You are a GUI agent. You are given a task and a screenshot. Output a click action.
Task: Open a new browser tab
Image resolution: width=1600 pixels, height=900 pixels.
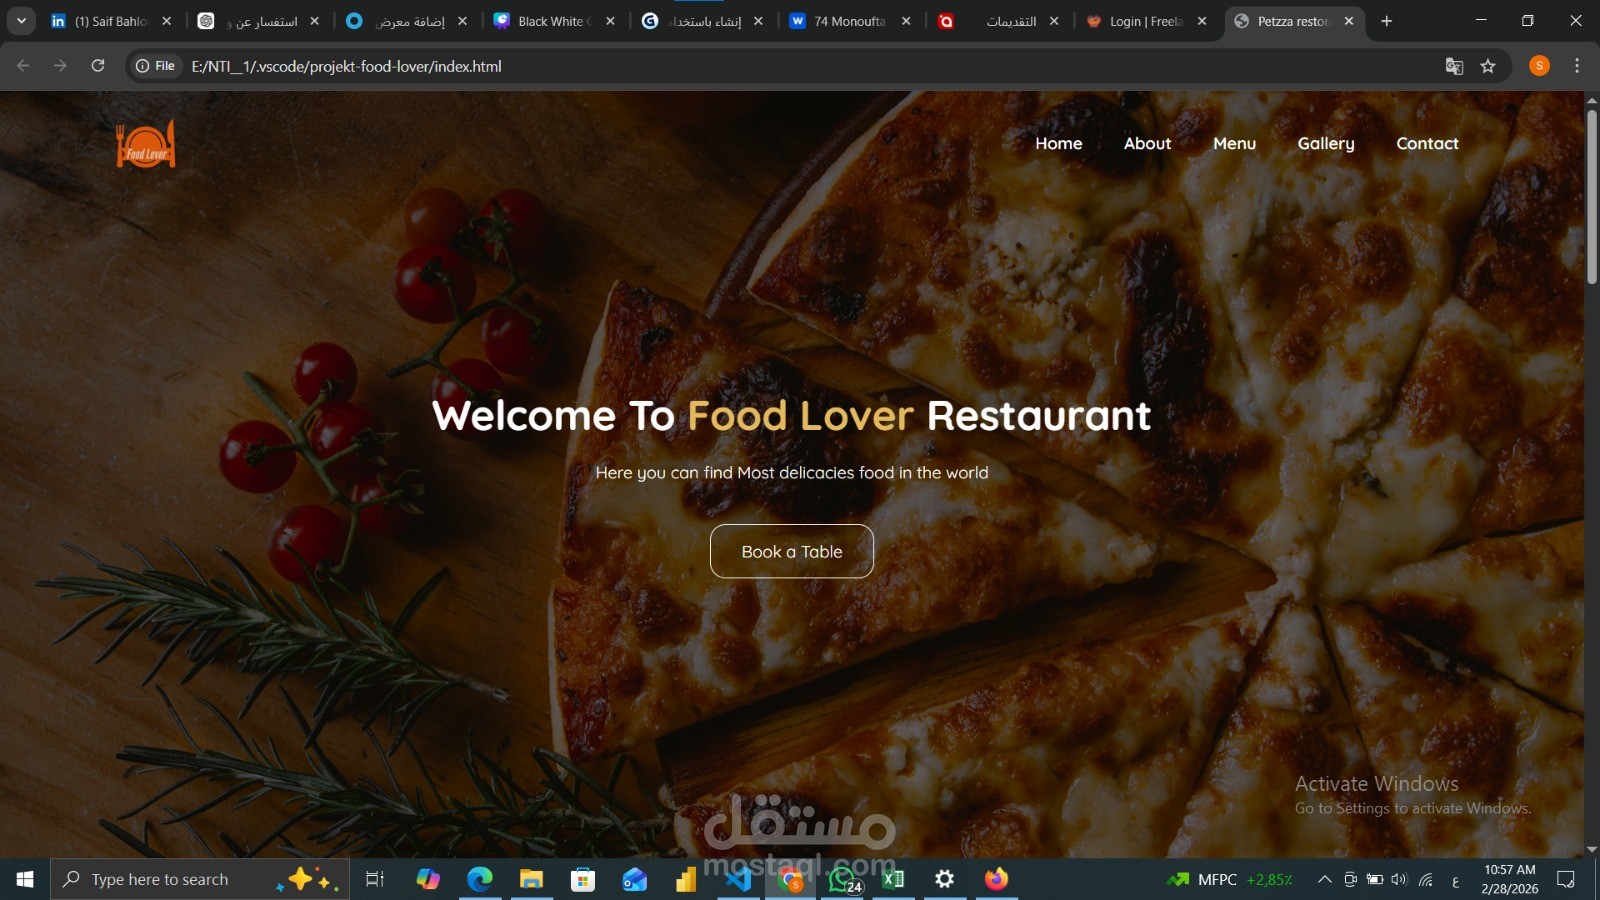(1386, 21)
